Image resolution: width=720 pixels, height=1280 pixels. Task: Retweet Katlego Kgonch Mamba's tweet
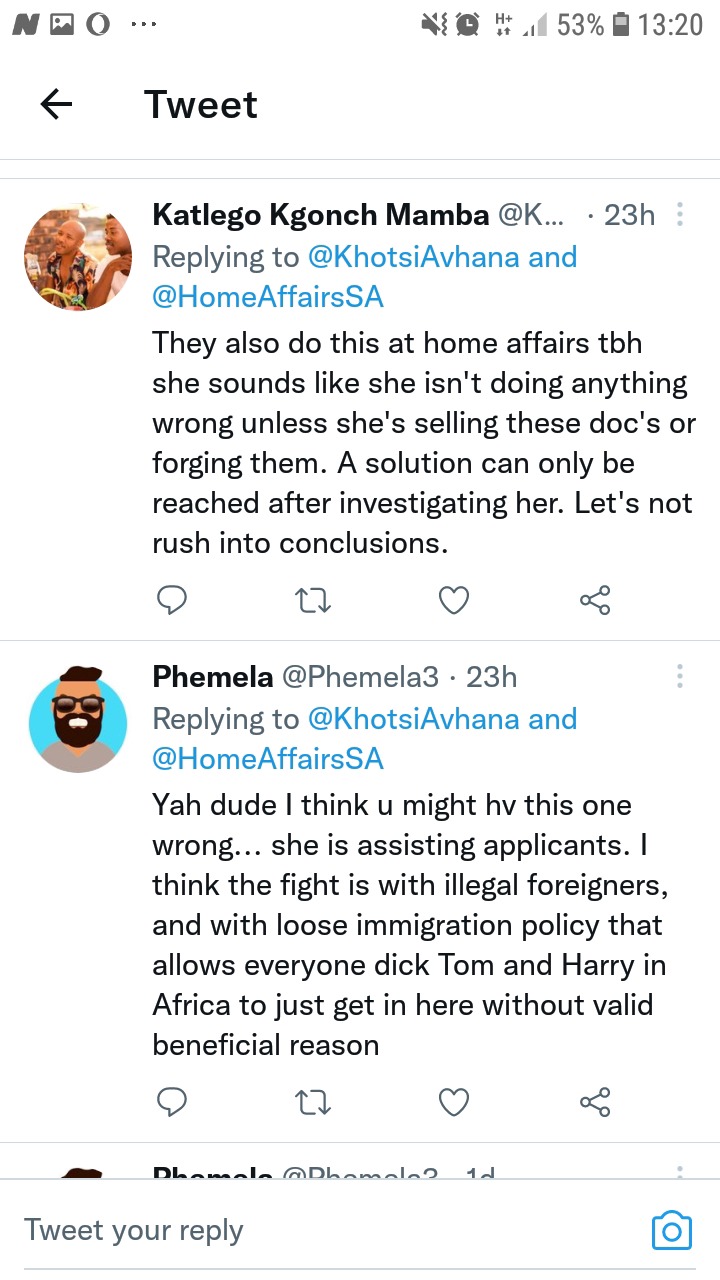313,600
